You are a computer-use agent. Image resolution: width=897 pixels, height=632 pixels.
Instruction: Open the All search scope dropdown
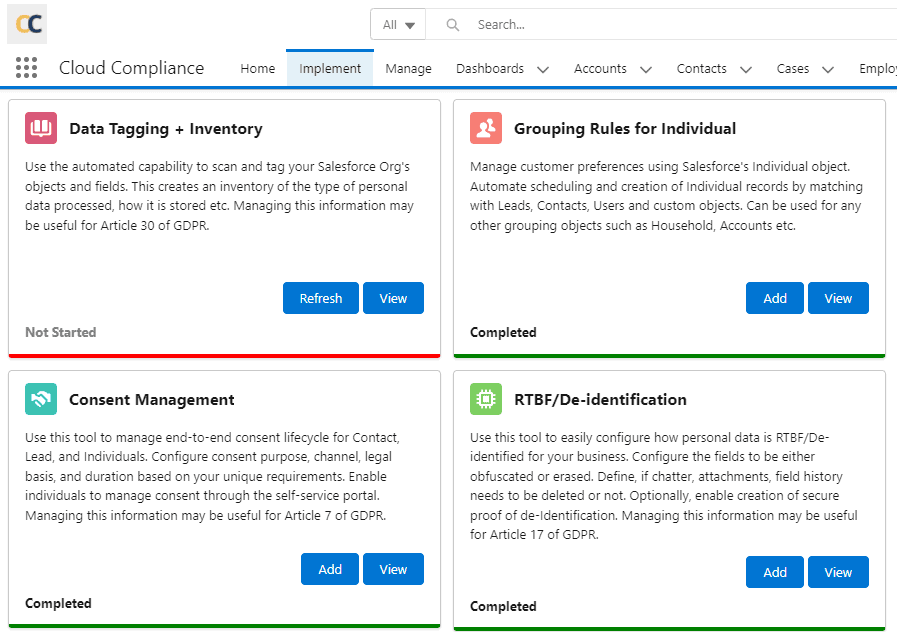398,25
